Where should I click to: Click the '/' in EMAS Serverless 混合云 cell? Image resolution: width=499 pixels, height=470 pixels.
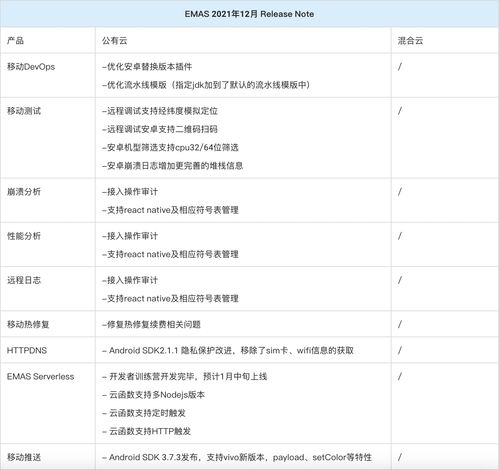(399, 376)
